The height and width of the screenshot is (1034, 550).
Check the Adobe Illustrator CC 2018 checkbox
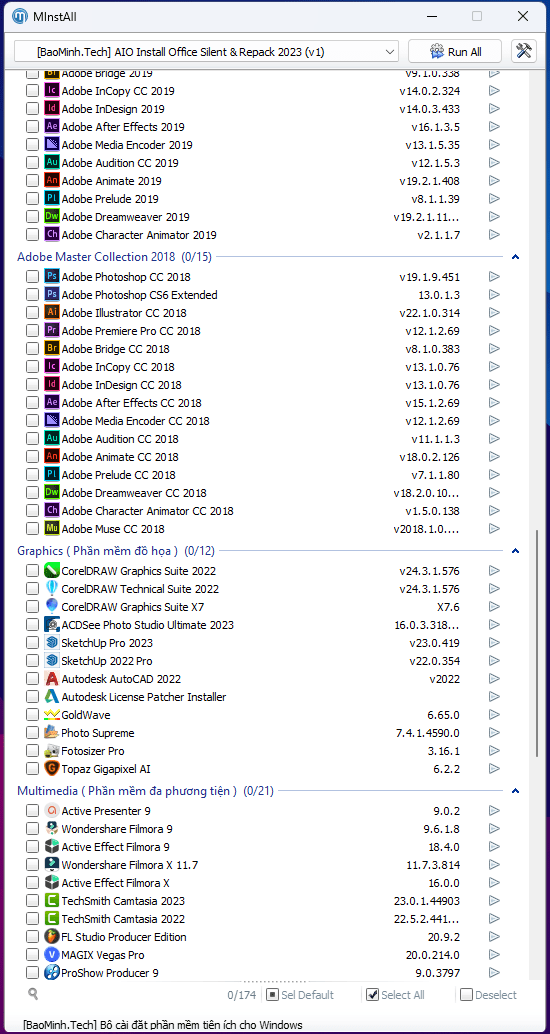click(x=32, y=313)
